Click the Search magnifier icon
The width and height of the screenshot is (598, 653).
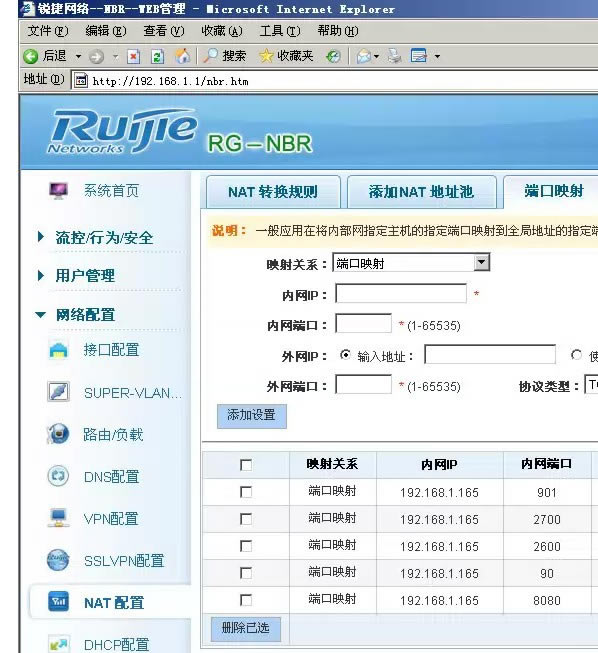[x=210, y=56]
